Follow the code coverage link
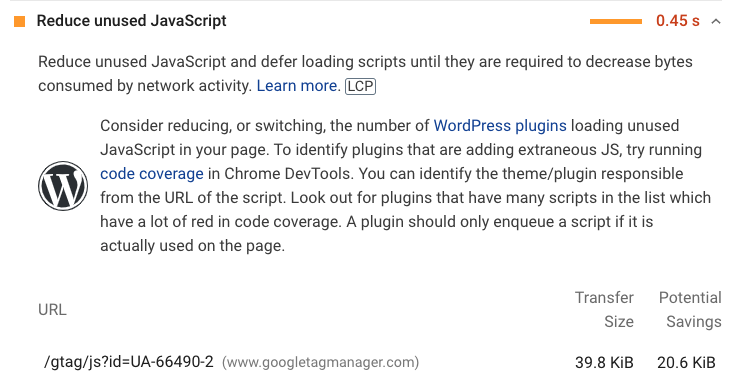 click(152, 174)
